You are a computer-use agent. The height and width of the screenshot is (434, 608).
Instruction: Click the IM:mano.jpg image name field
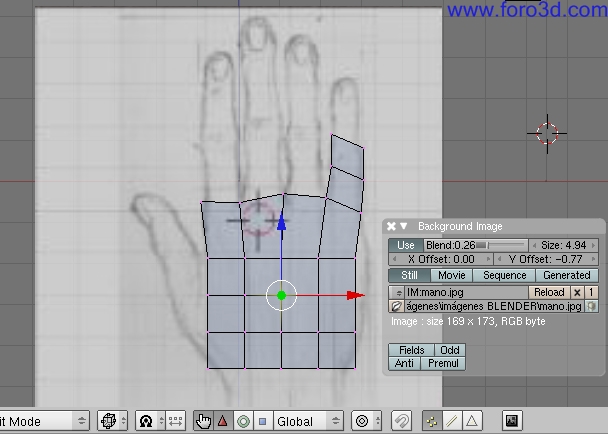467,292
